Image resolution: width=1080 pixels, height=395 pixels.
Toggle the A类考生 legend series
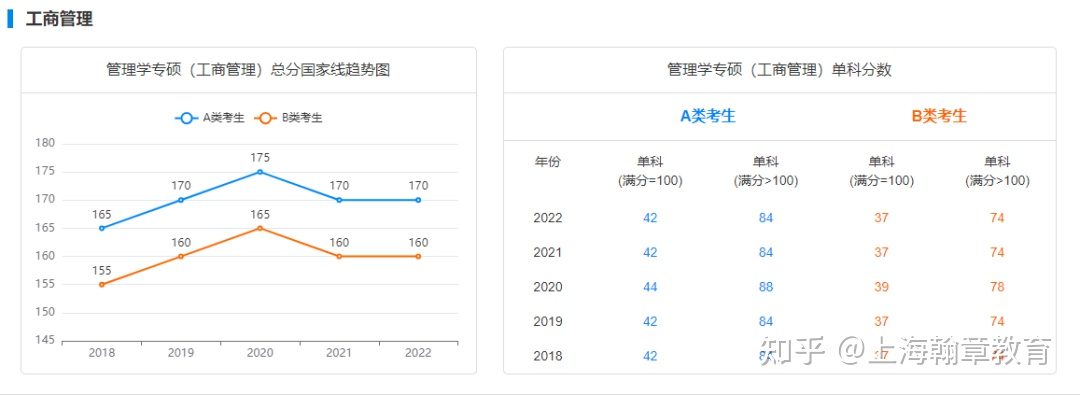[210, 118]
